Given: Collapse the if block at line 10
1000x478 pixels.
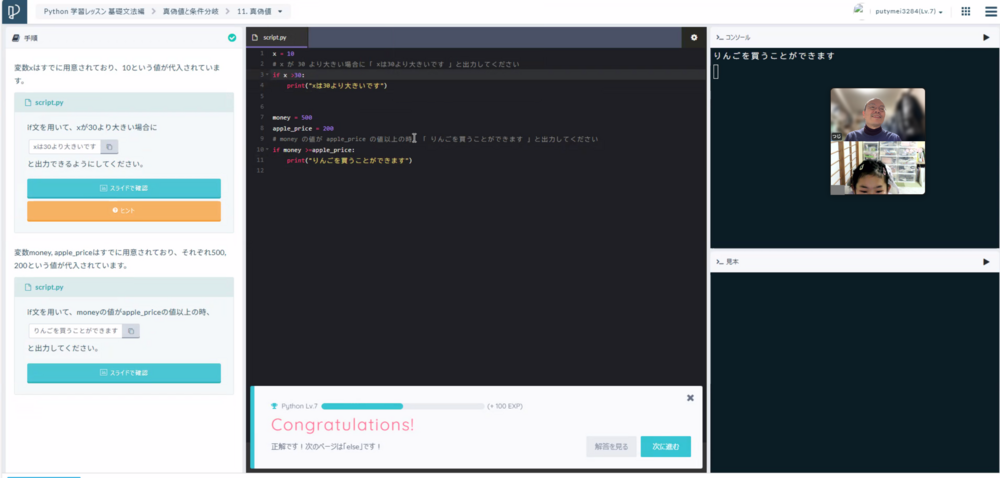Looking at the screenshot, I should pyautogui.click(x=267, y=150).
